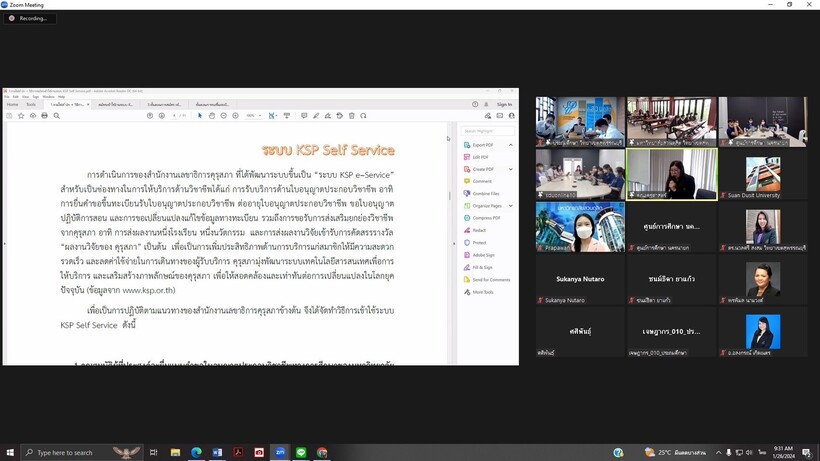Open Microsoft Edge from the taskbar

(196, 452)
